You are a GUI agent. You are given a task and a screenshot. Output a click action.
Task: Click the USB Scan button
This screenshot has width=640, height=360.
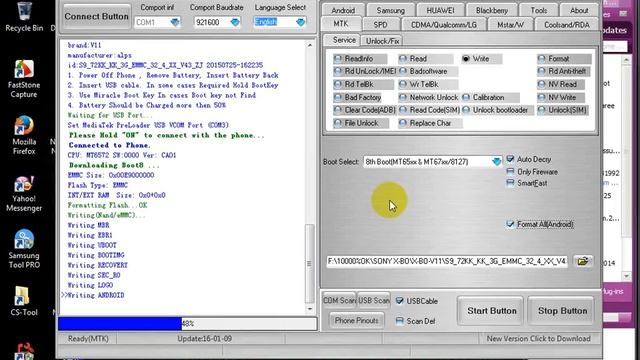pyautogui.click(x=374, y=301)
